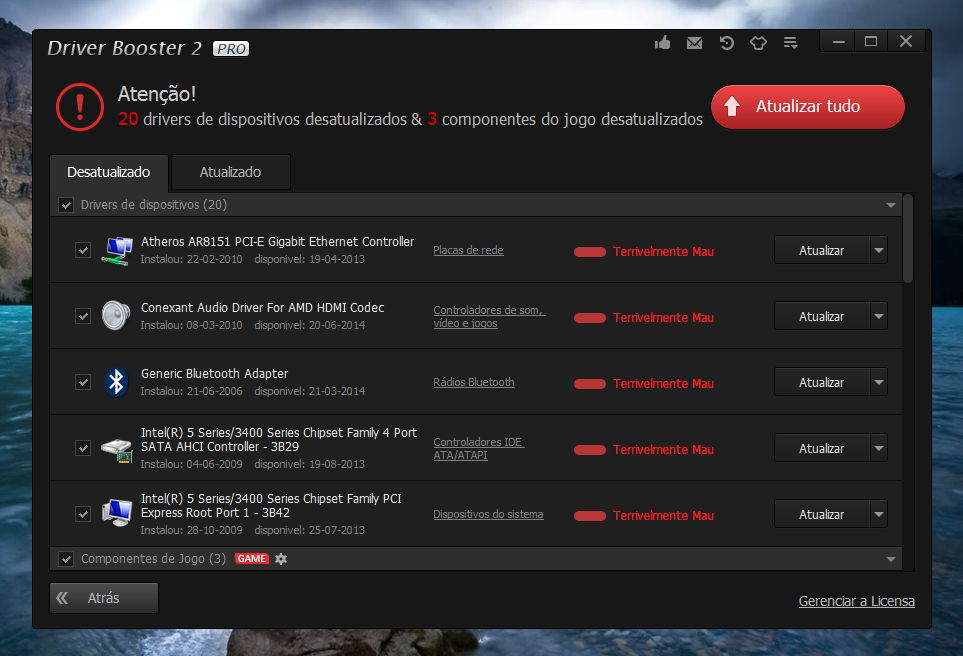Uncheck the Generic Bluetooth Adapter checkbox
Screen dimensions: 963x656
[x=83, y=382]
